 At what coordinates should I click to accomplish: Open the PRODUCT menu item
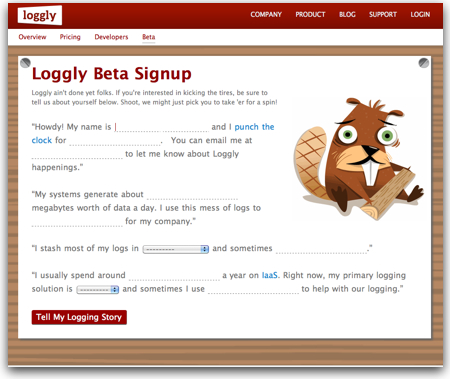[310, 15]
